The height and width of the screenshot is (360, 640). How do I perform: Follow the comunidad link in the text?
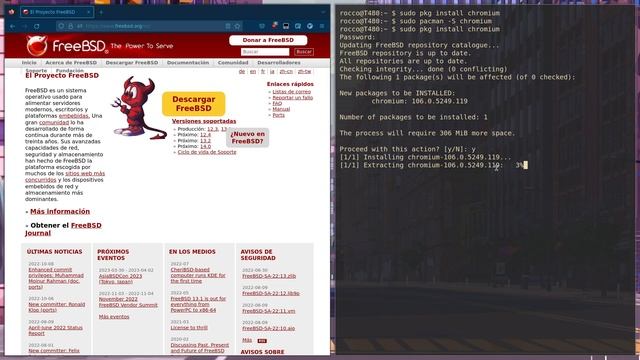[54, 122]
